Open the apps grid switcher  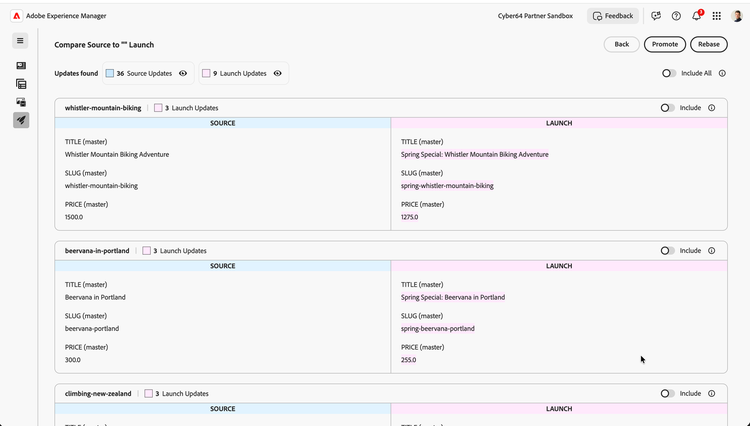coord(717,16)
